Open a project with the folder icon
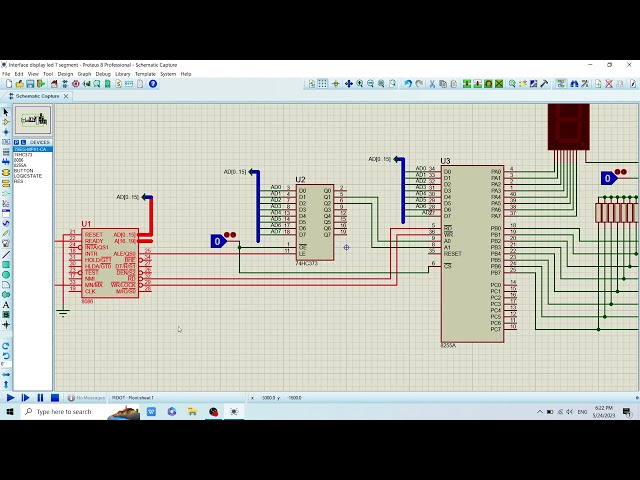Viewport: 640px width, 480px height. click(x=19, y=84)
